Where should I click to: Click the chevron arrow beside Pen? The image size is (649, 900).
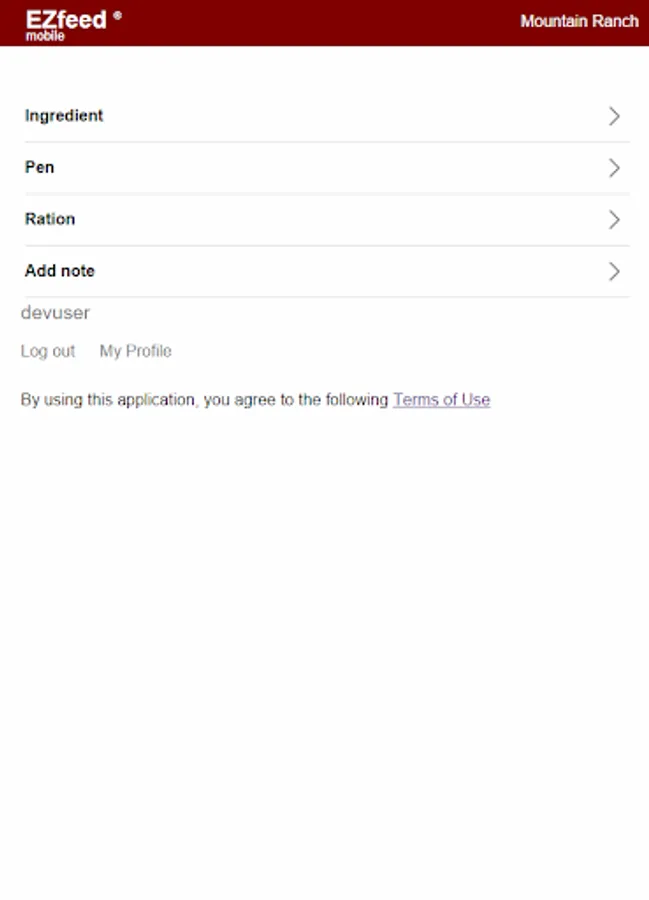pyautogui.click(x=614, y=168)
